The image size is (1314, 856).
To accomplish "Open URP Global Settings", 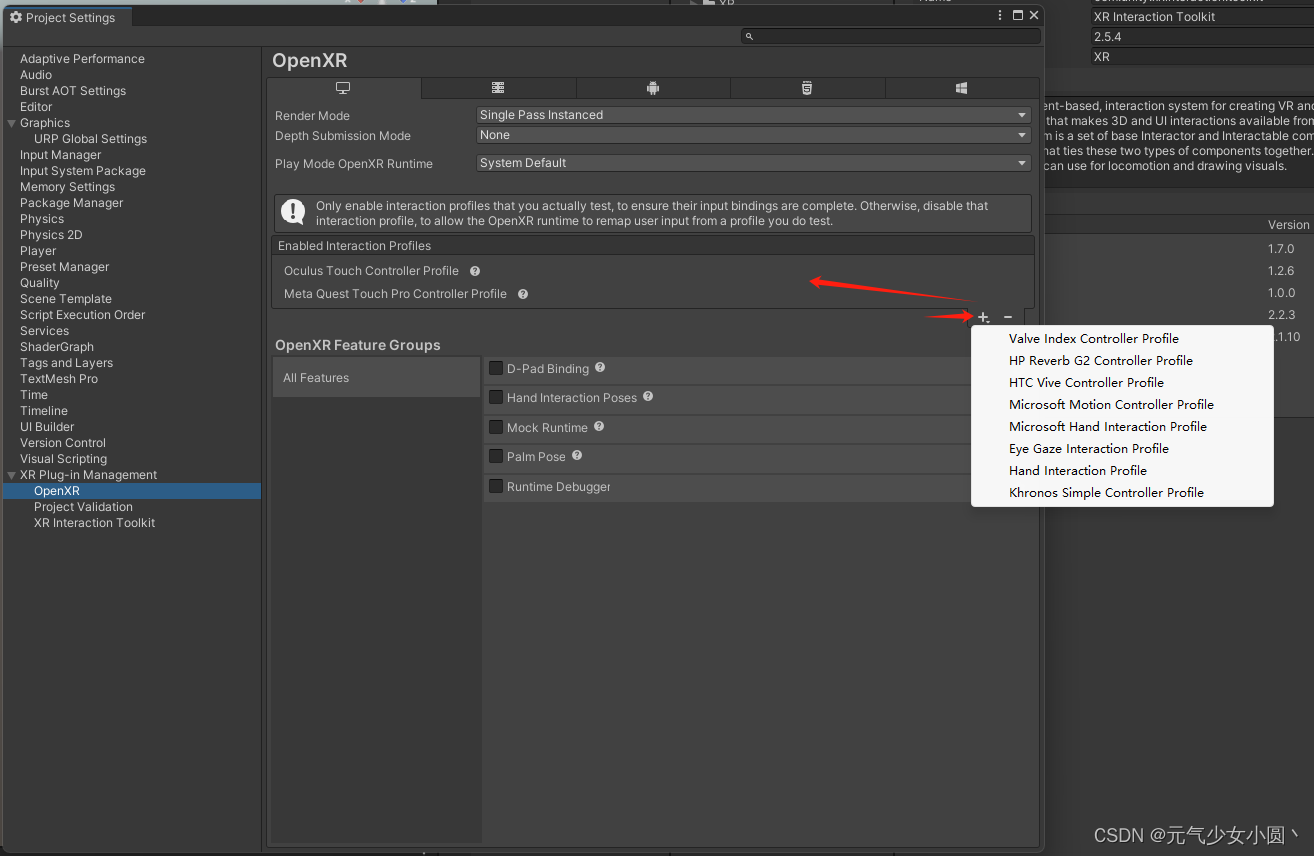I will click(x=90, y=139).
